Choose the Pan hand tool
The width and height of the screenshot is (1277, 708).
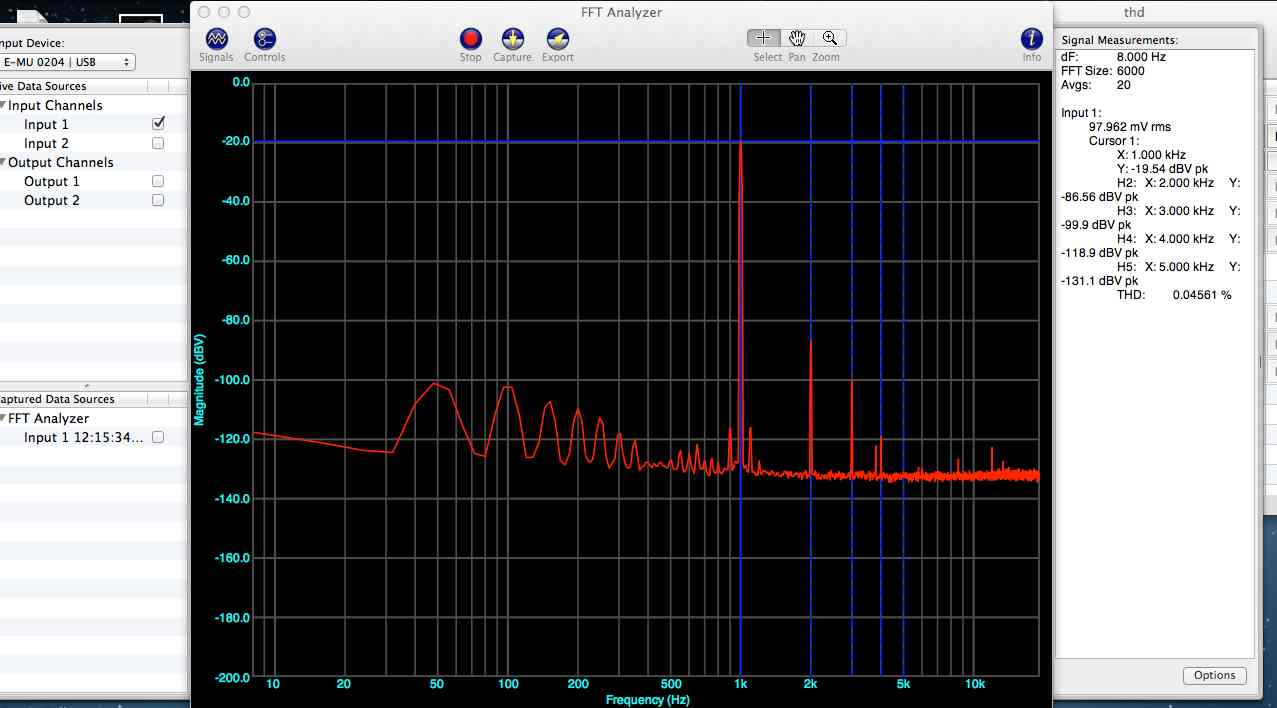[x=797, y=38]
